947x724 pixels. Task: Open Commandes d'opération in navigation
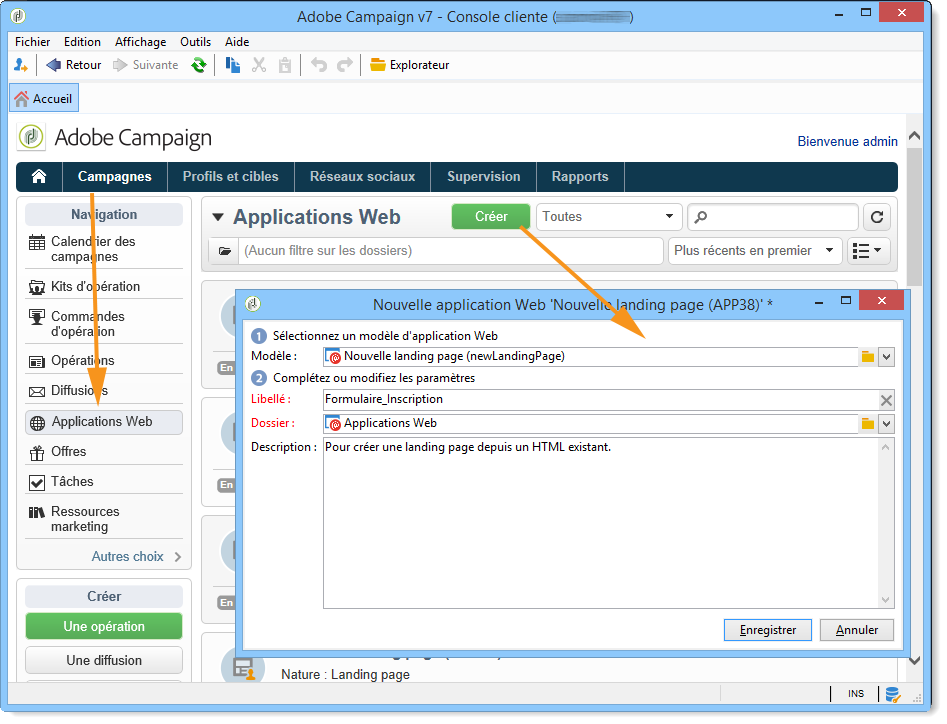[x=104, y=324]
